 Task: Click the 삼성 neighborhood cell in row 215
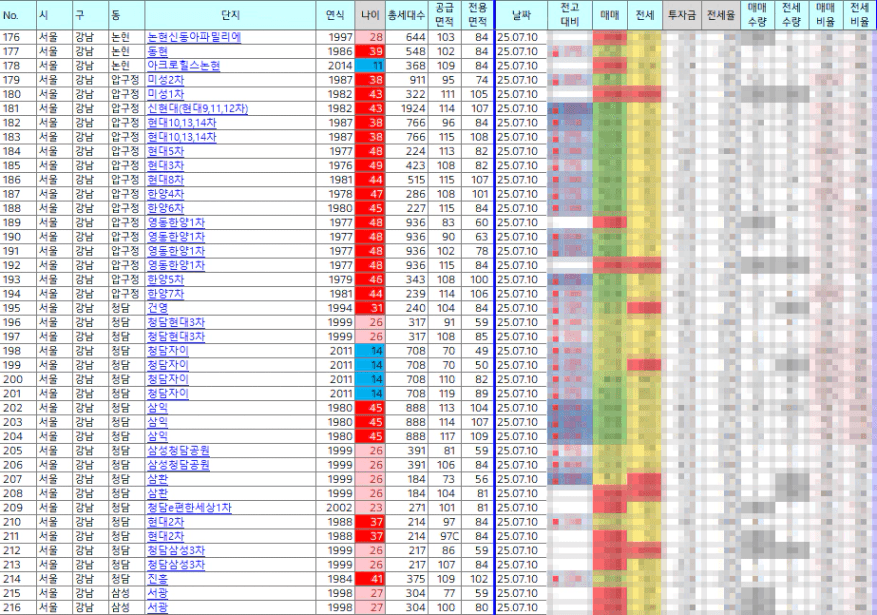tap(126, 593)
